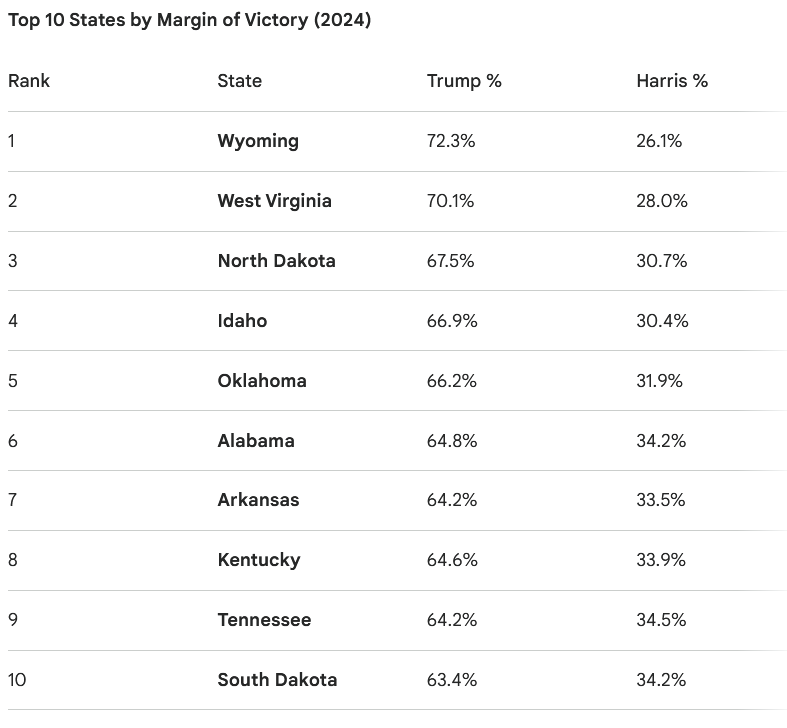787x728 pixels.
Task: Click the 31.9% Harris percentage for Oklahoma
Action: point(660,381)
